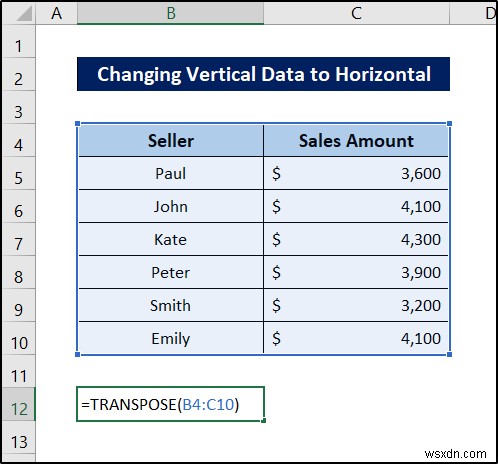498x464 pixels.
Task: Select the cell containing 'Paul'
Action: coord(171,173)
